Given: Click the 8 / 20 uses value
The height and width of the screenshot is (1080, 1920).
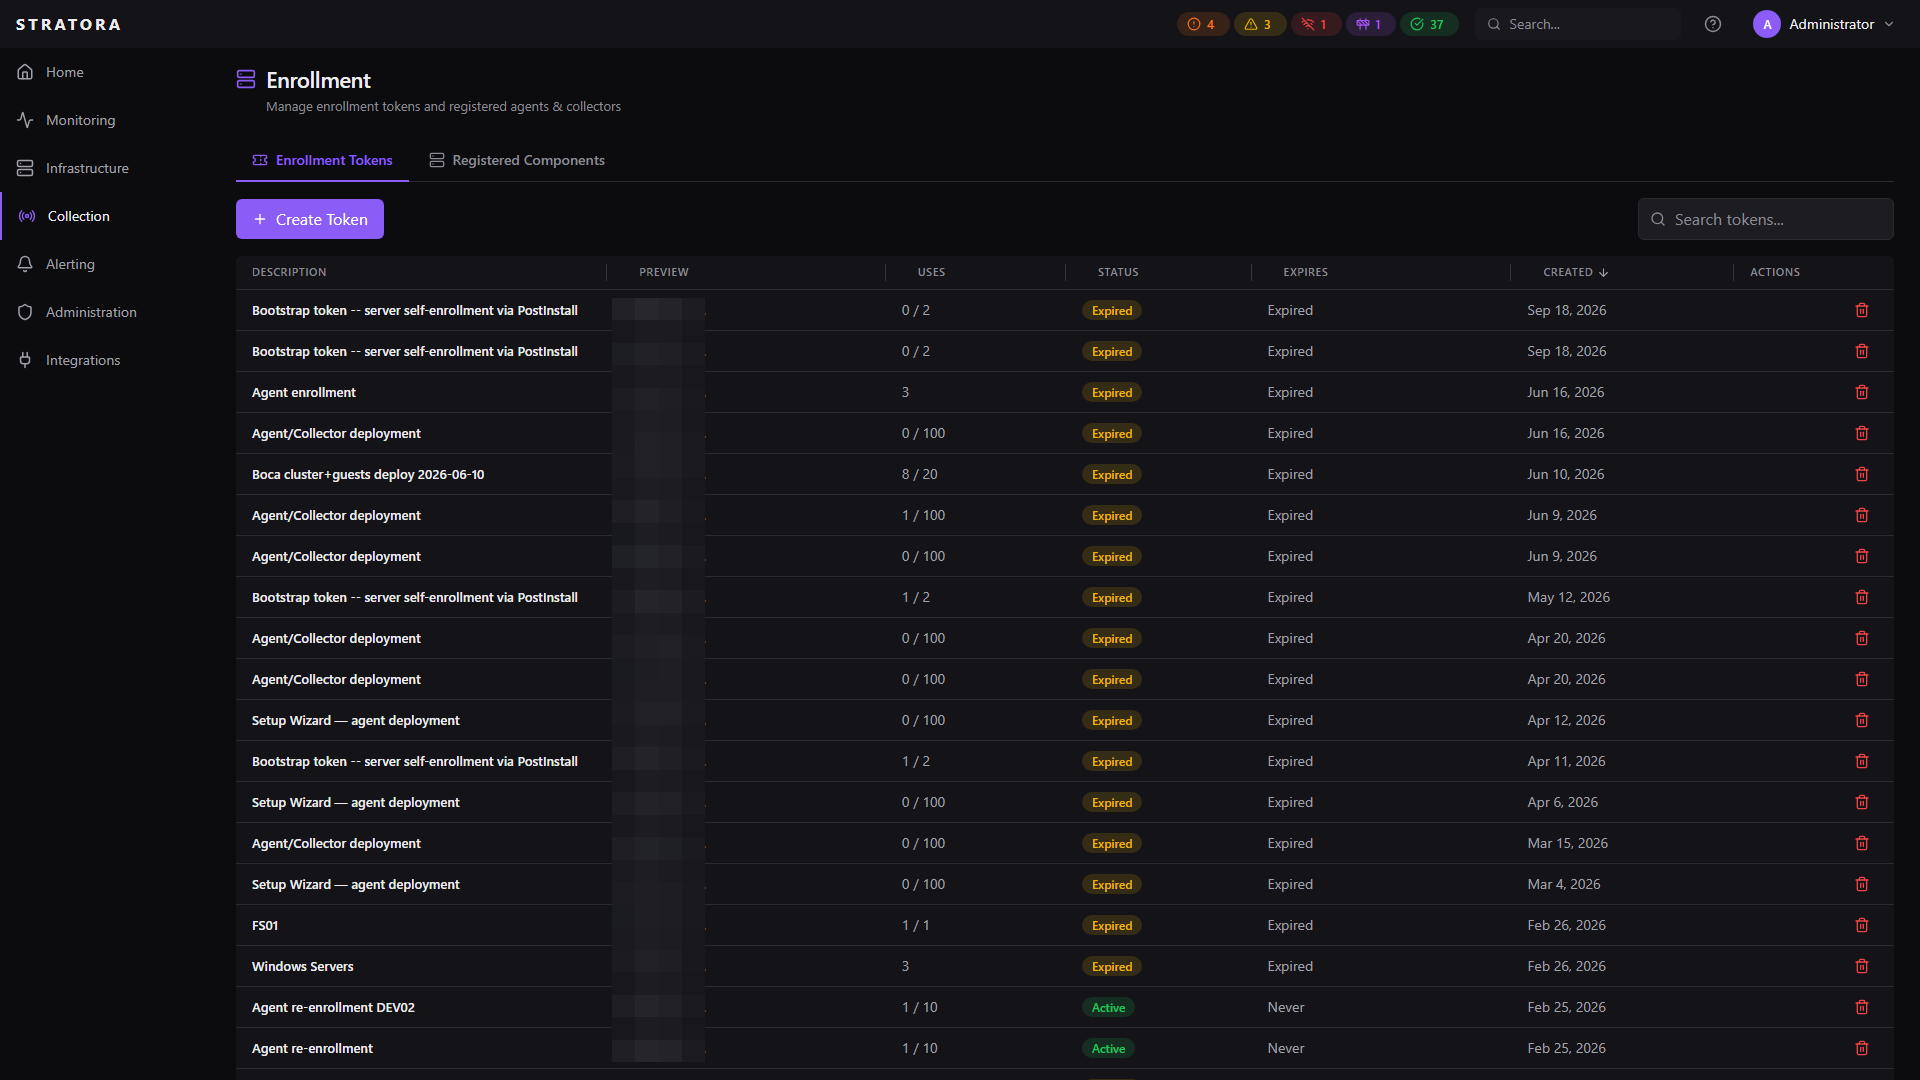Looking at the screenshot, I should (919, 474).
